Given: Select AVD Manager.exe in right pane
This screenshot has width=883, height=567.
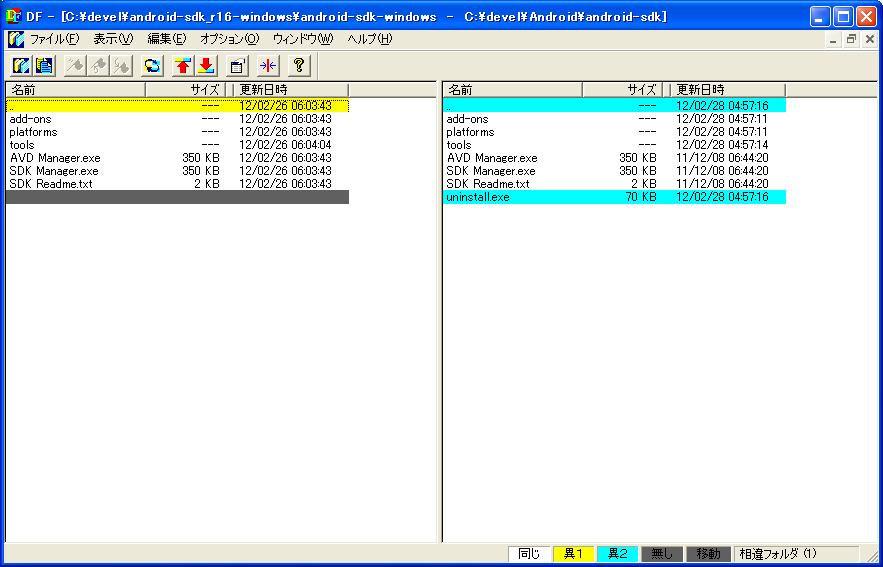Looking at the screenshot, I should 614,158.
